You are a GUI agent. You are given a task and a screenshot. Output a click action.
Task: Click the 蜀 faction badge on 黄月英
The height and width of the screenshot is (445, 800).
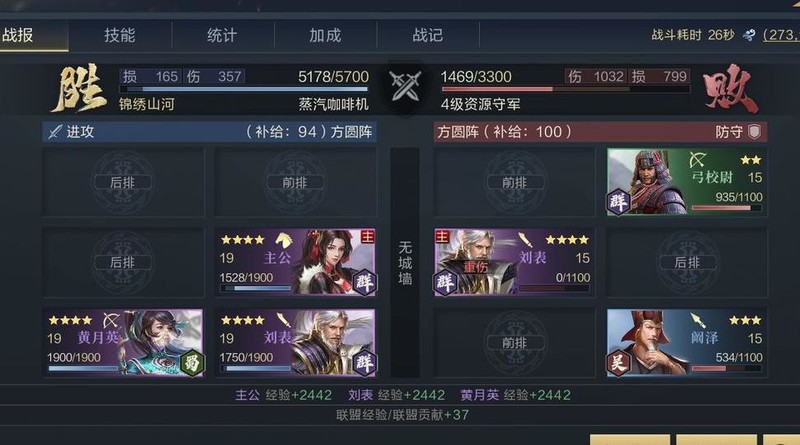[192, 363]
